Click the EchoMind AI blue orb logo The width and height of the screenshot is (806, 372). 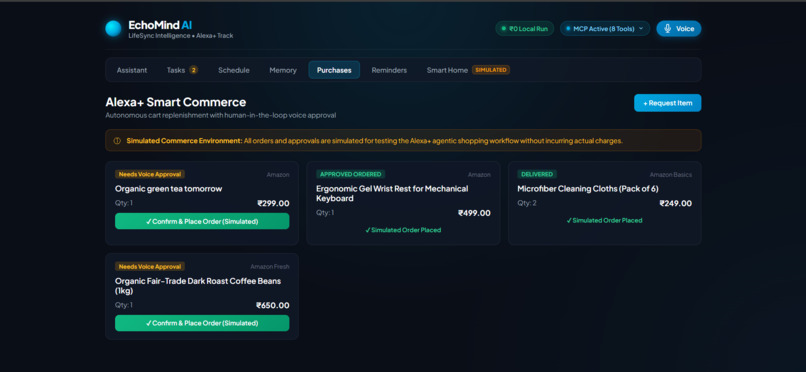pos(113,29)
